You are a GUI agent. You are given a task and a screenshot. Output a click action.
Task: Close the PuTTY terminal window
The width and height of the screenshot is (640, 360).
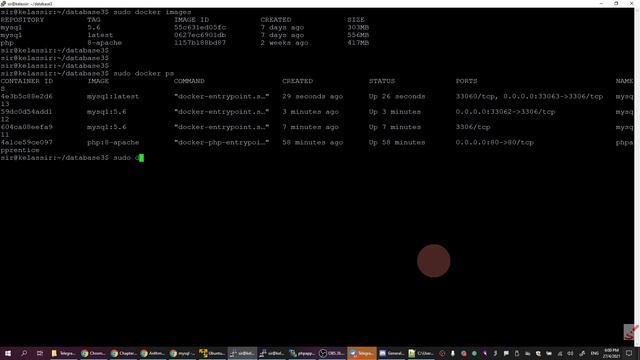click(631, 4)
